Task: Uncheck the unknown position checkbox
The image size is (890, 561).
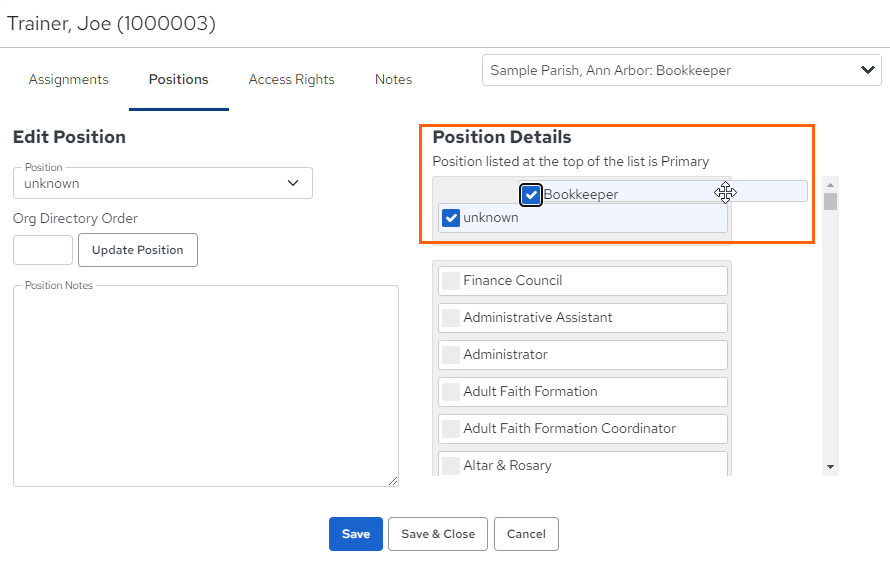Action: [x=451, y=217]
